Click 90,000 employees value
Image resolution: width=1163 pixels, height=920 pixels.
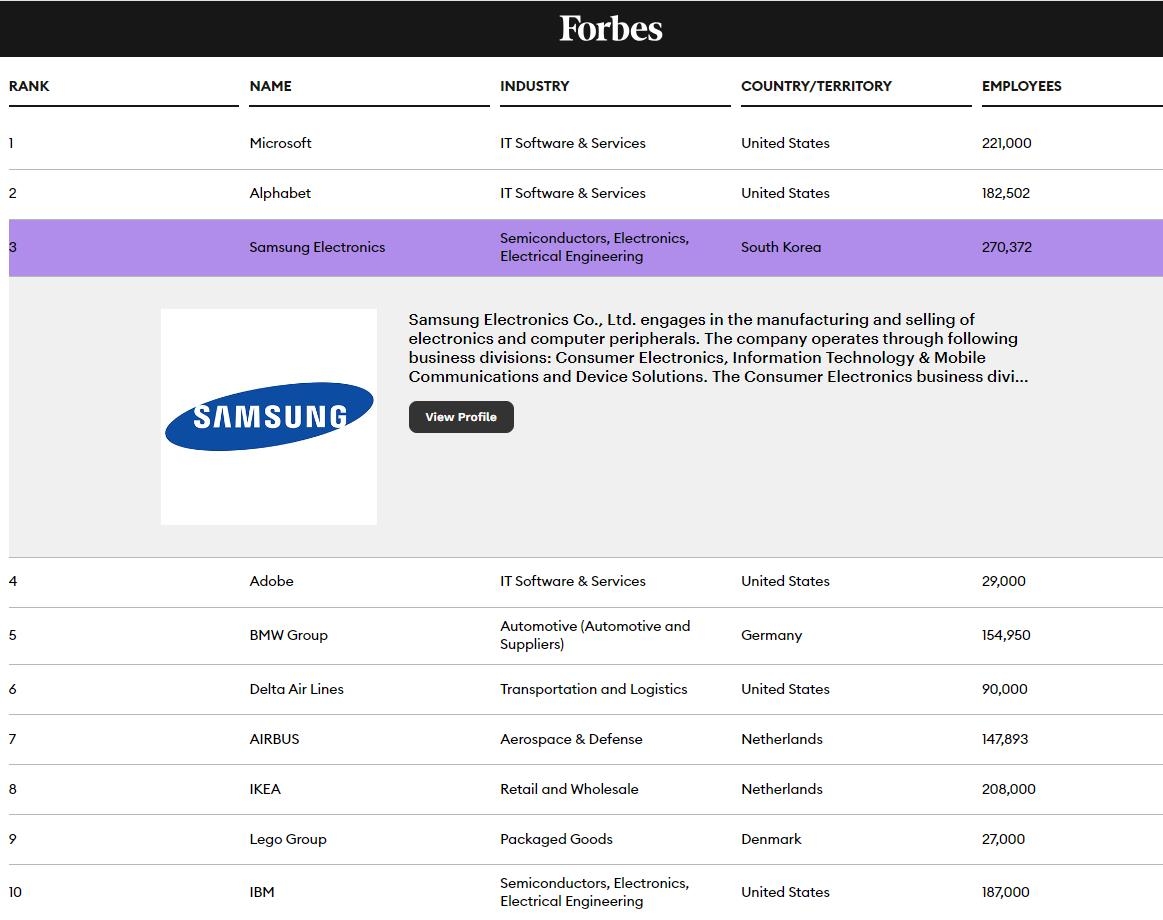click(1004, 689)
